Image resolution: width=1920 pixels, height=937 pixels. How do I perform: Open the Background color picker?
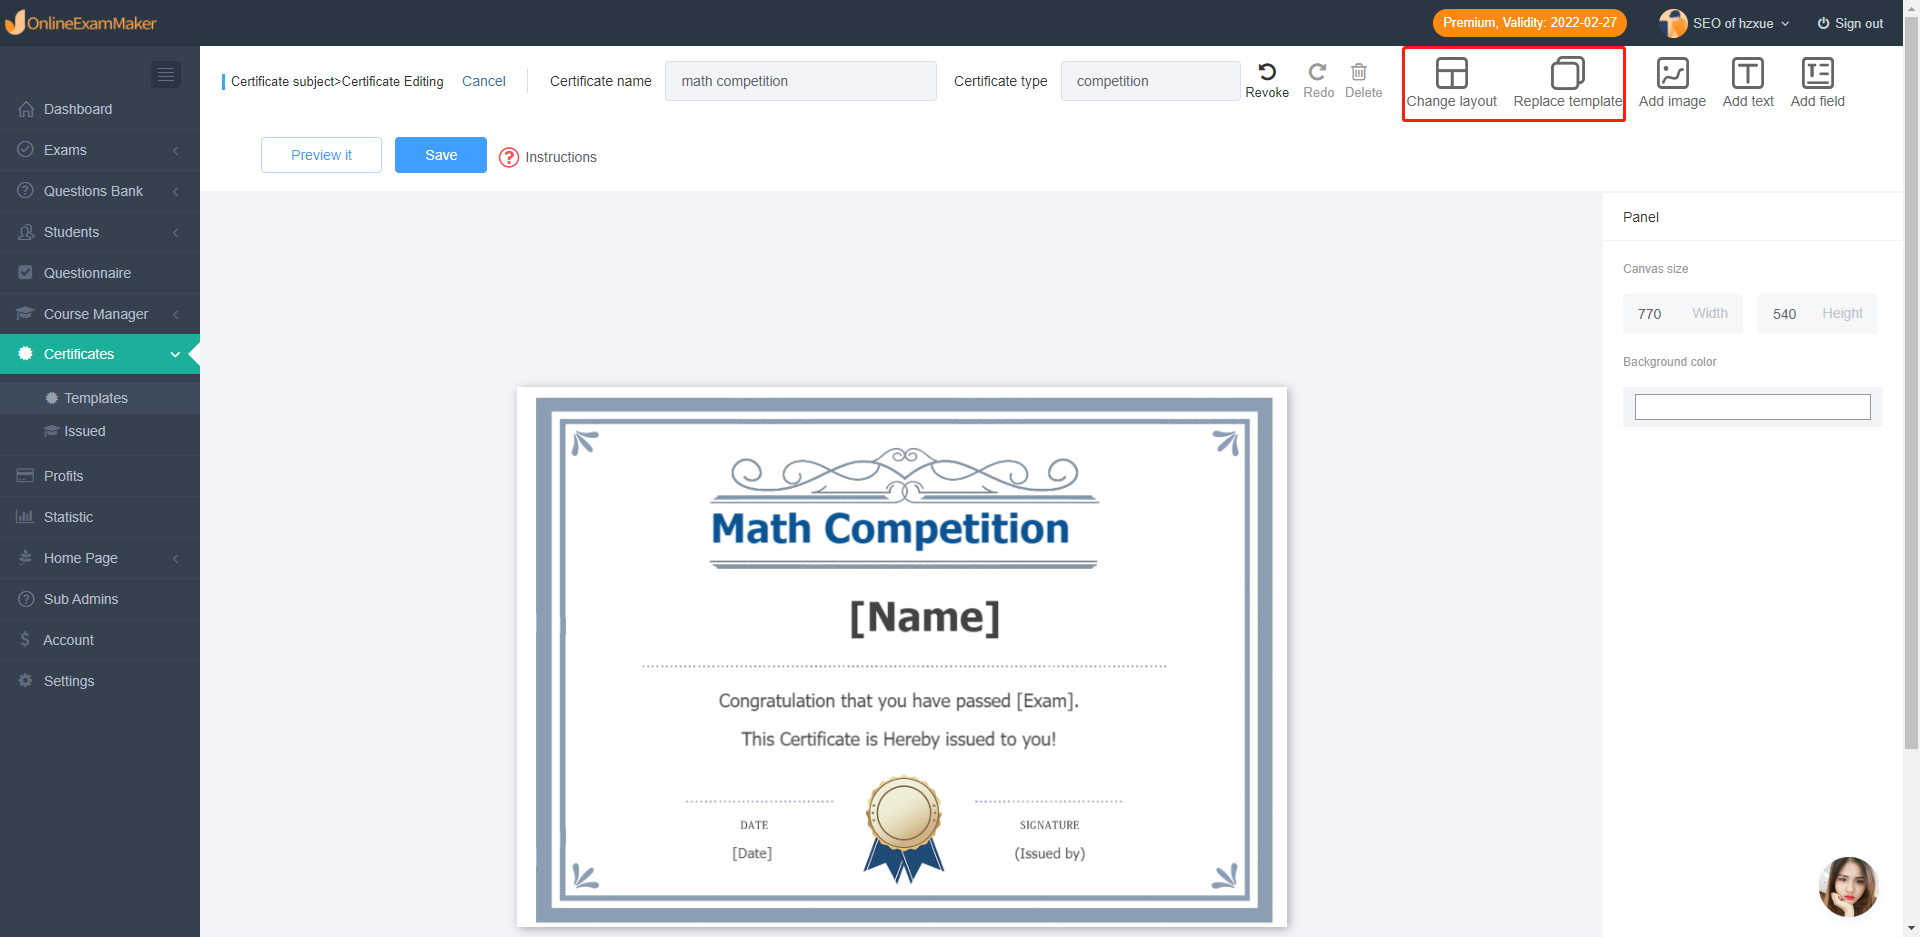point(1752,407)
